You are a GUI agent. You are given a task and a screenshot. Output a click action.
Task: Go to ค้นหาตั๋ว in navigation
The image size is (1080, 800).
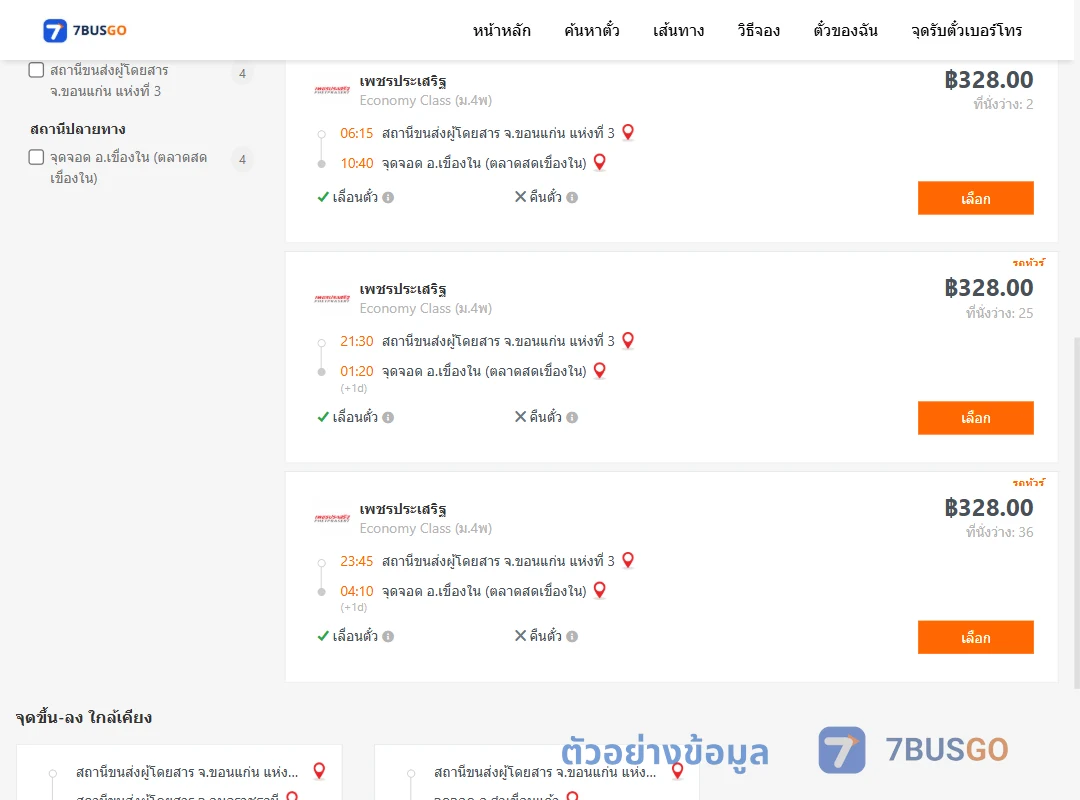coord(592,30)
